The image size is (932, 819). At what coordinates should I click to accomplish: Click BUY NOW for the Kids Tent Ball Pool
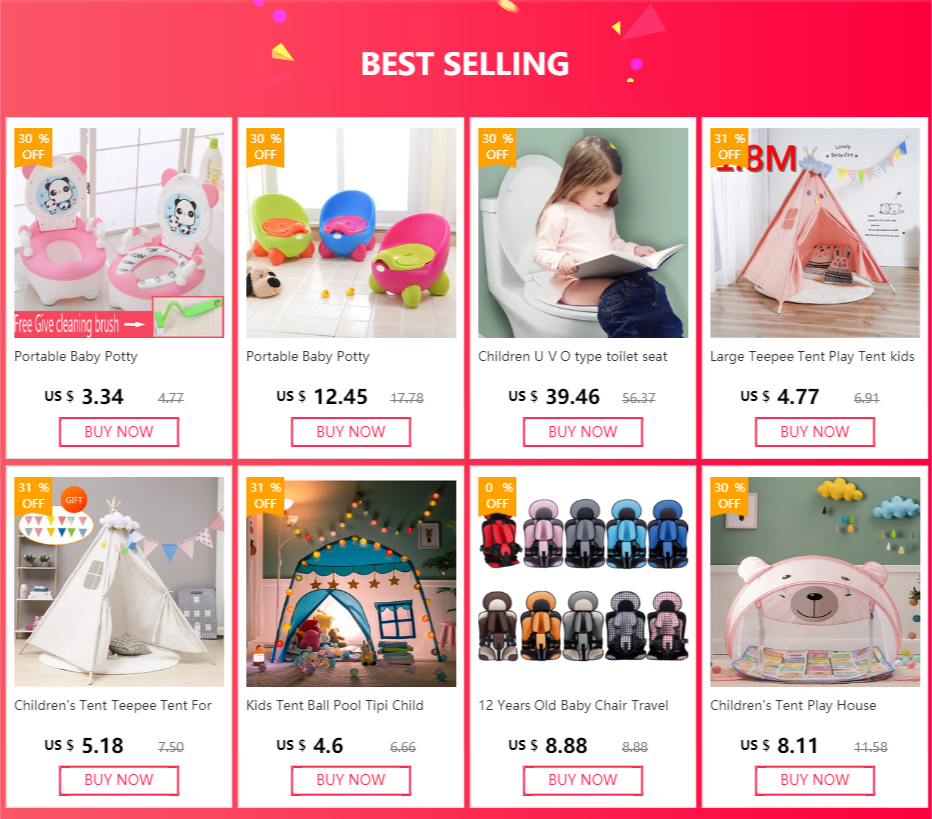point(351,780)
